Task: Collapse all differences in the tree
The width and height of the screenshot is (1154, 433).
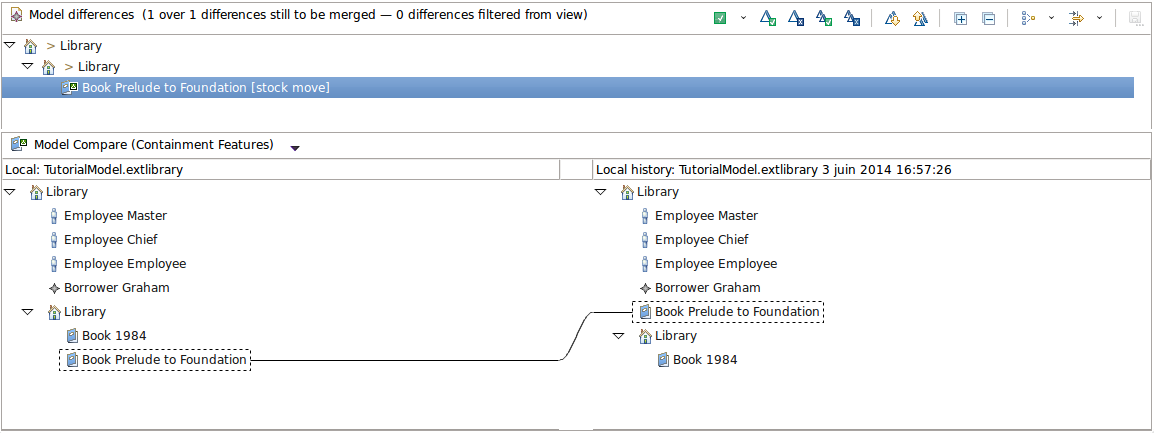Action: coord(988,18)
